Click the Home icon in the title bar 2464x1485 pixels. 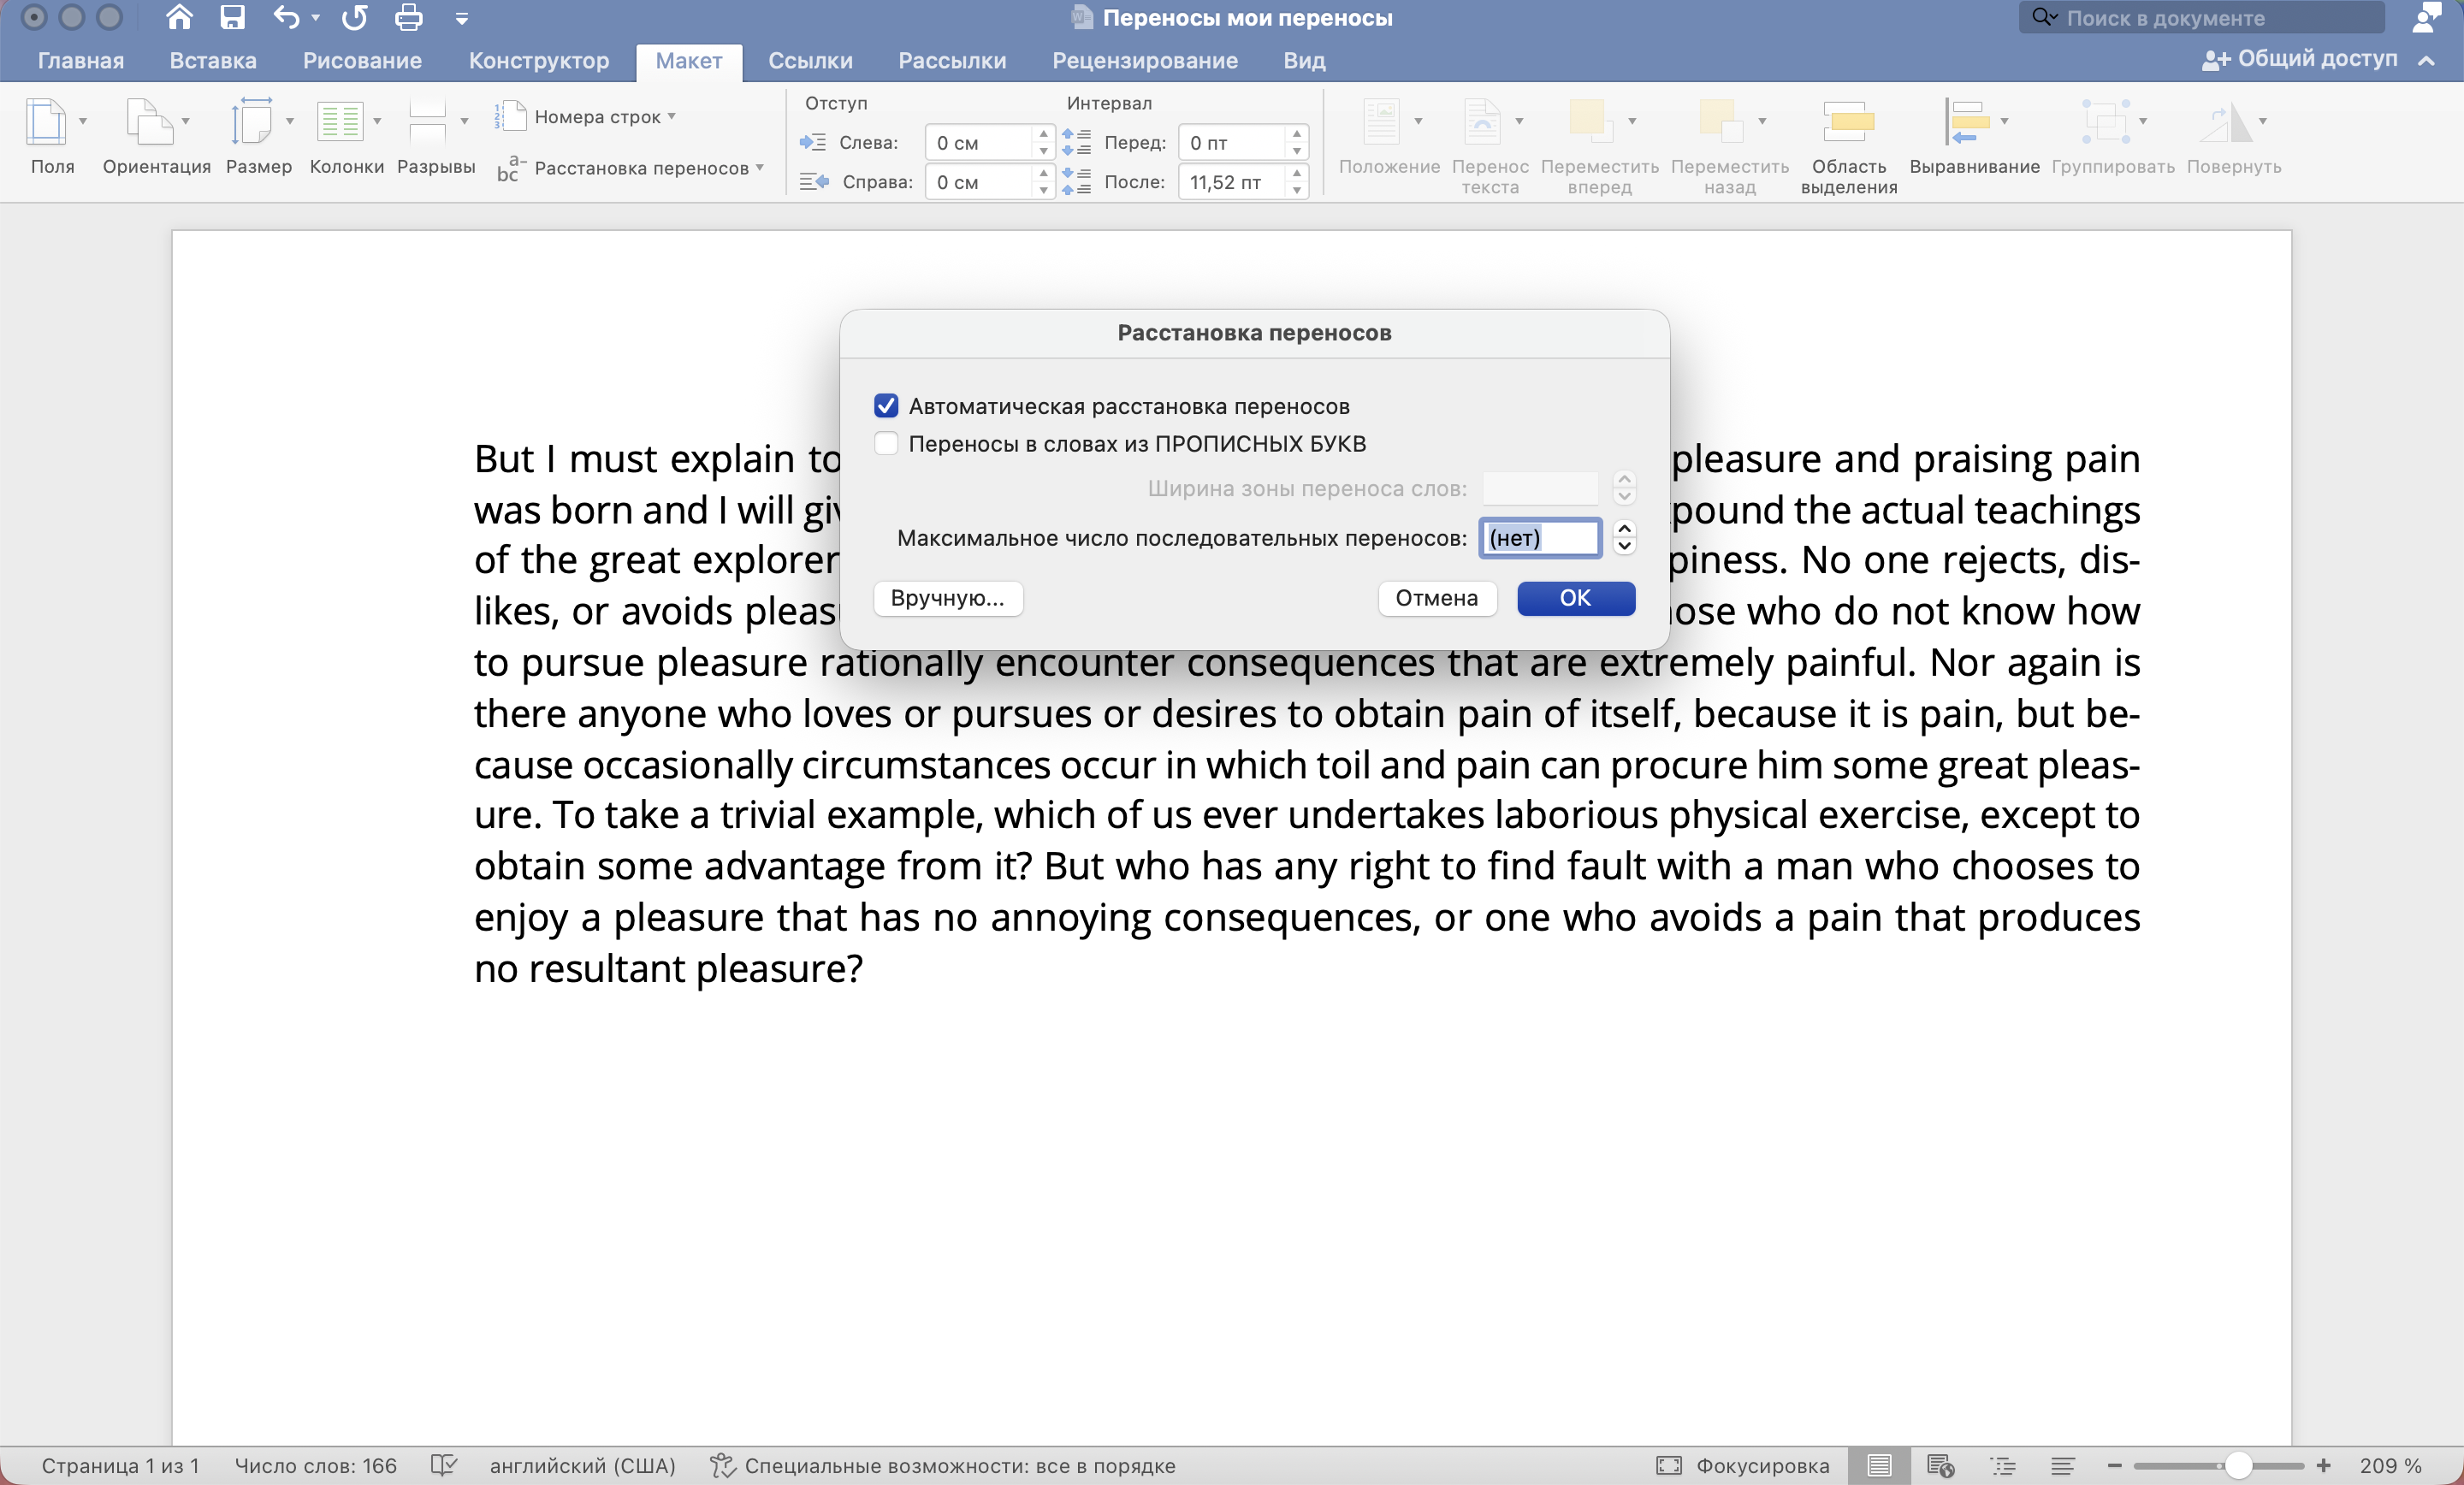pos(178,17)
